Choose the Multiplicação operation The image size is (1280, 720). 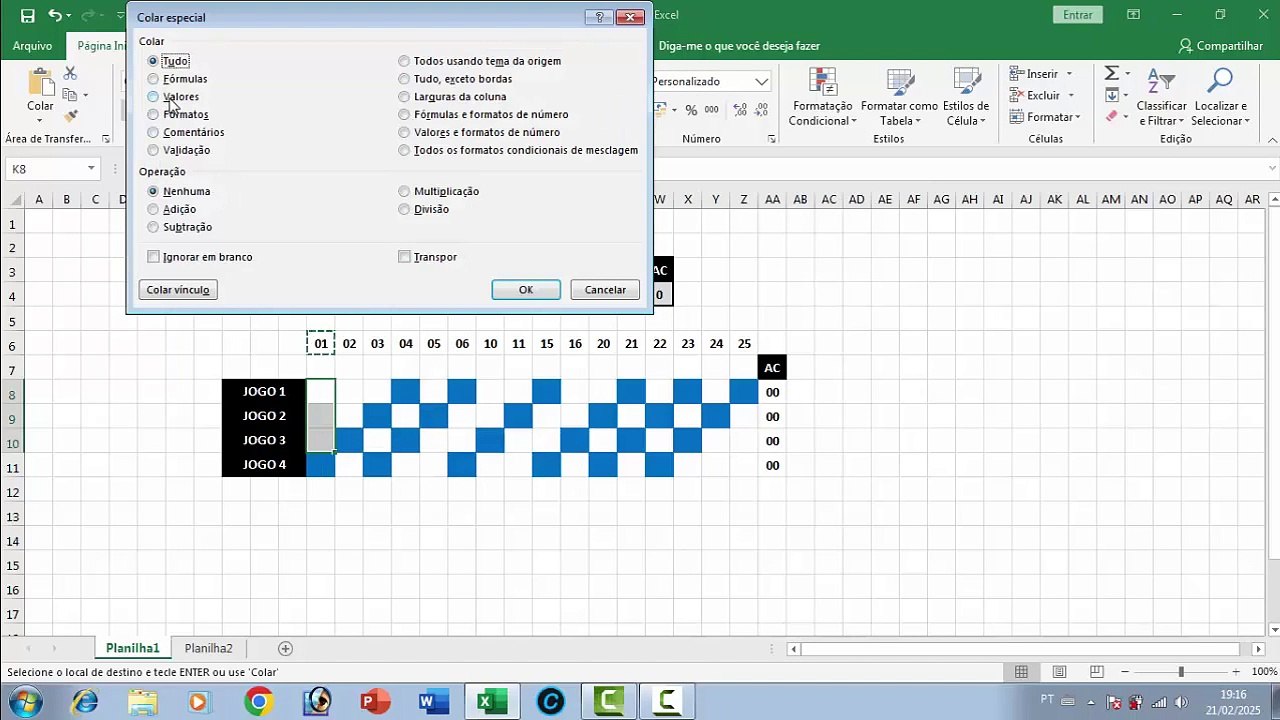pyautogui.click(x=404, y=191)
